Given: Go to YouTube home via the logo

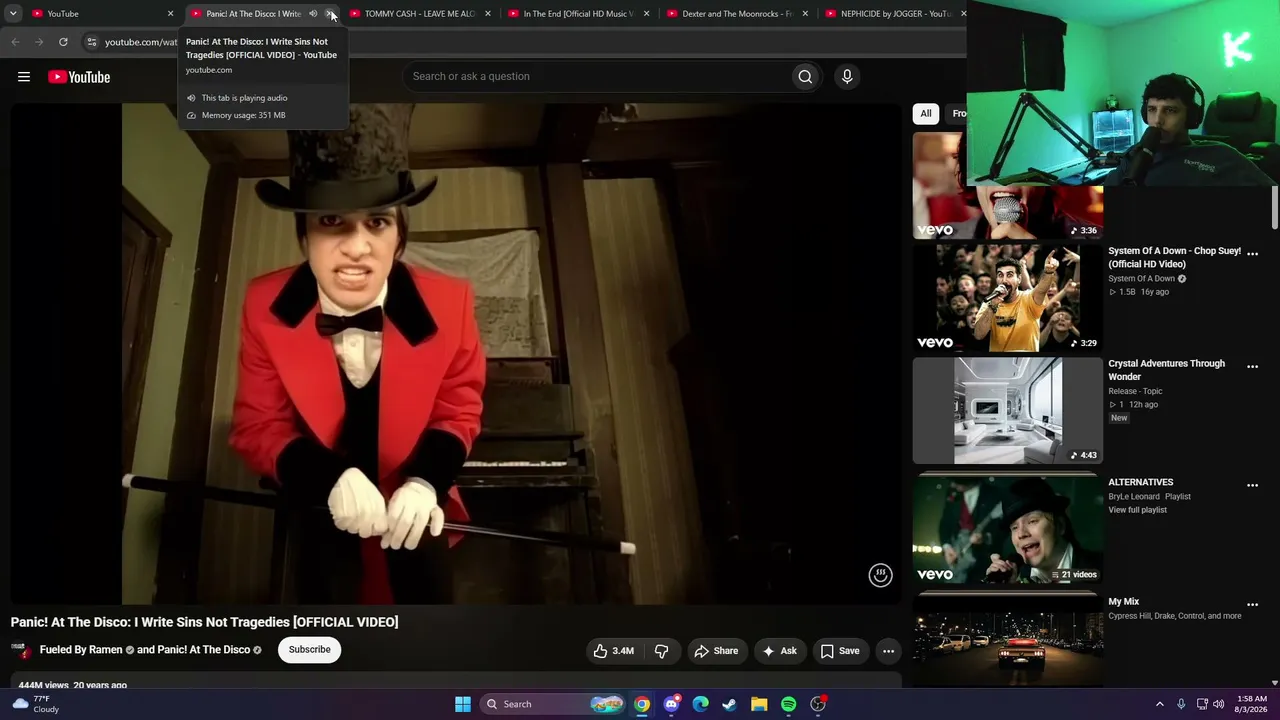Looking at the screenshot, I should tap(79, 77).
